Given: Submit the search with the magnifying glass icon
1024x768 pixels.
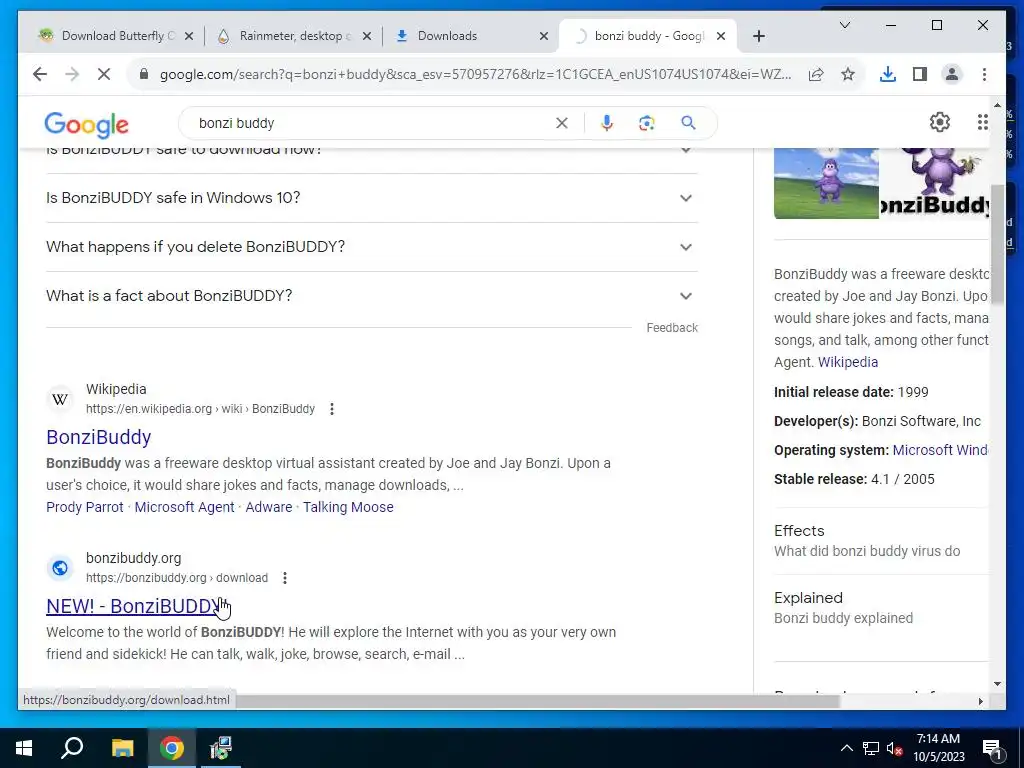Looking at the screenshot, I should 688,123.
